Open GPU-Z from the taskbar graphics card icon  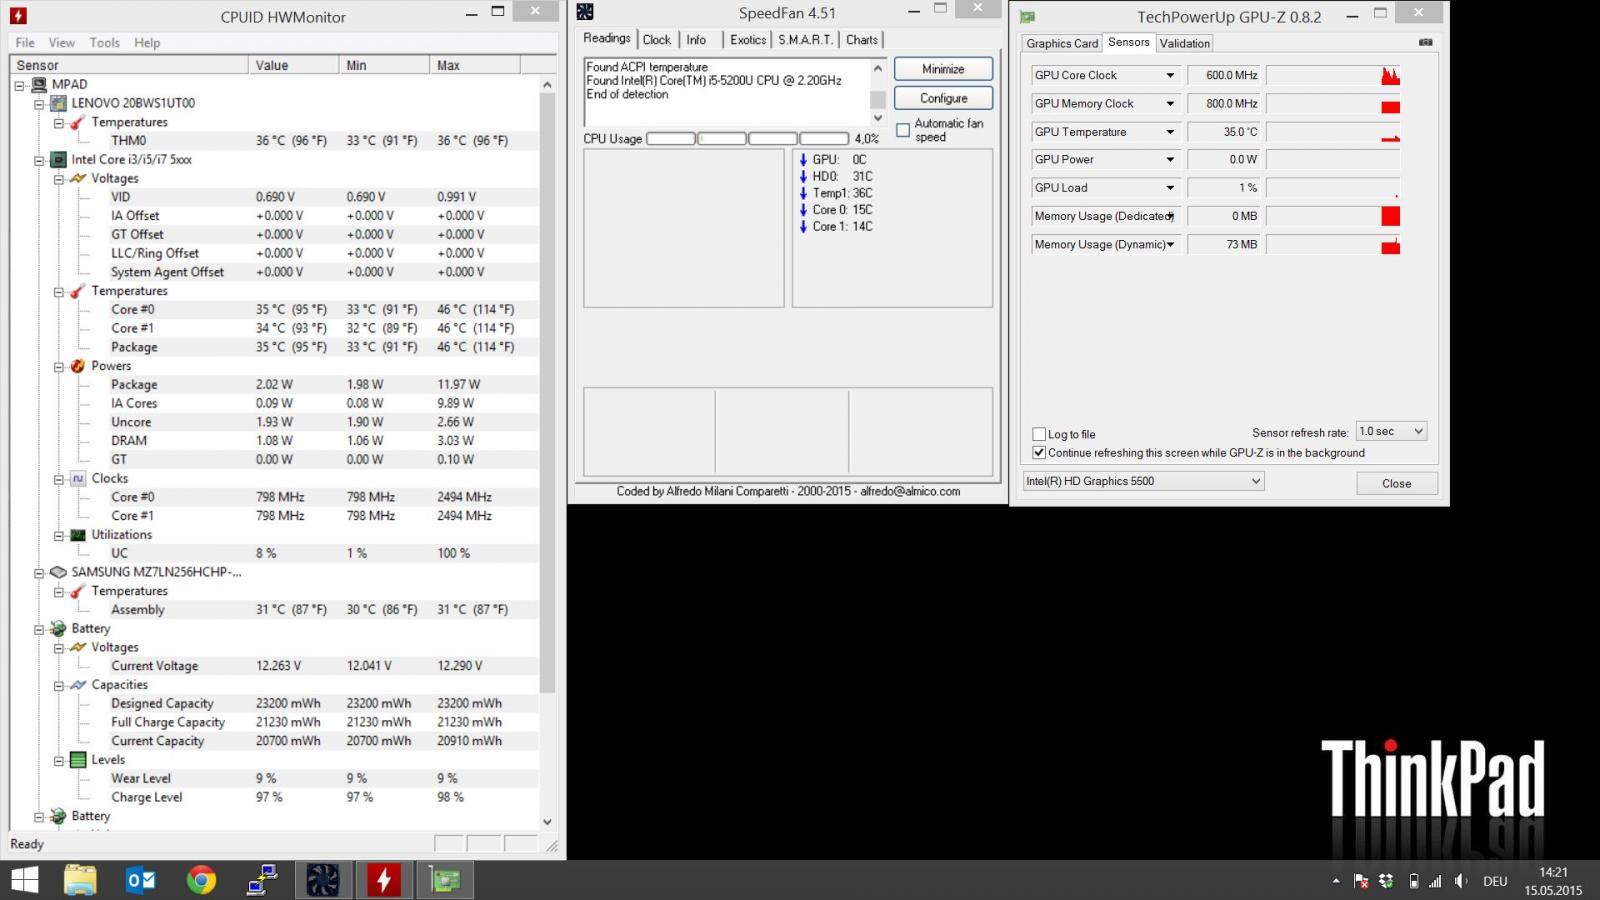[x=445, y=880]
